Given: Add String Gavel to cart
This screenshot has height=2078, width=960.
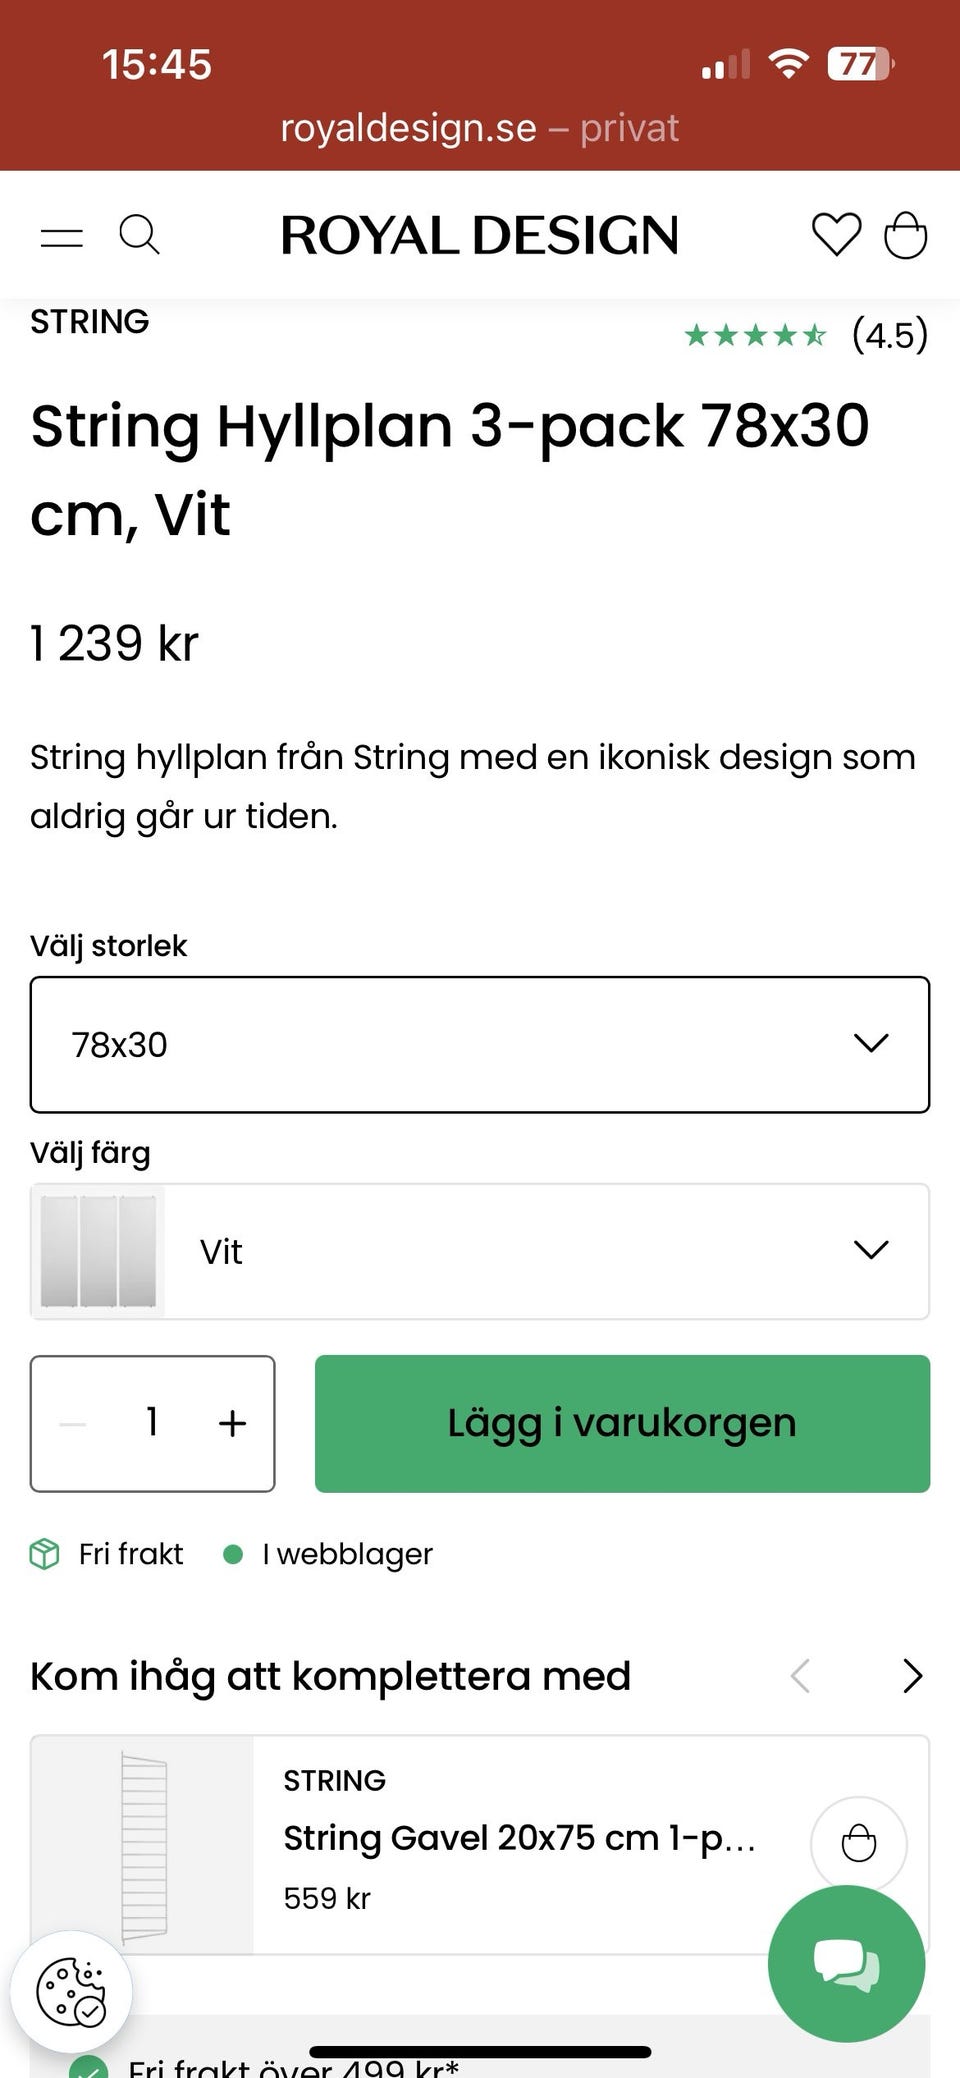Looking at the screenshot, I should coord(858,1843).
